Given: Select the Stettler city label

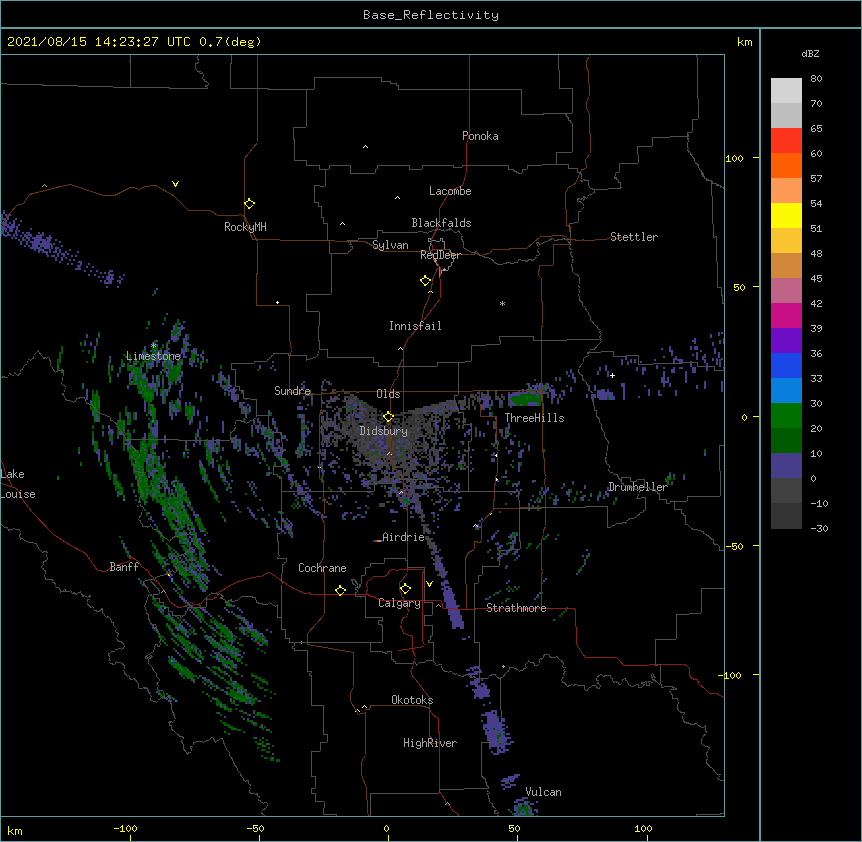Looking at the screenshot, I should tap(634, 237).
